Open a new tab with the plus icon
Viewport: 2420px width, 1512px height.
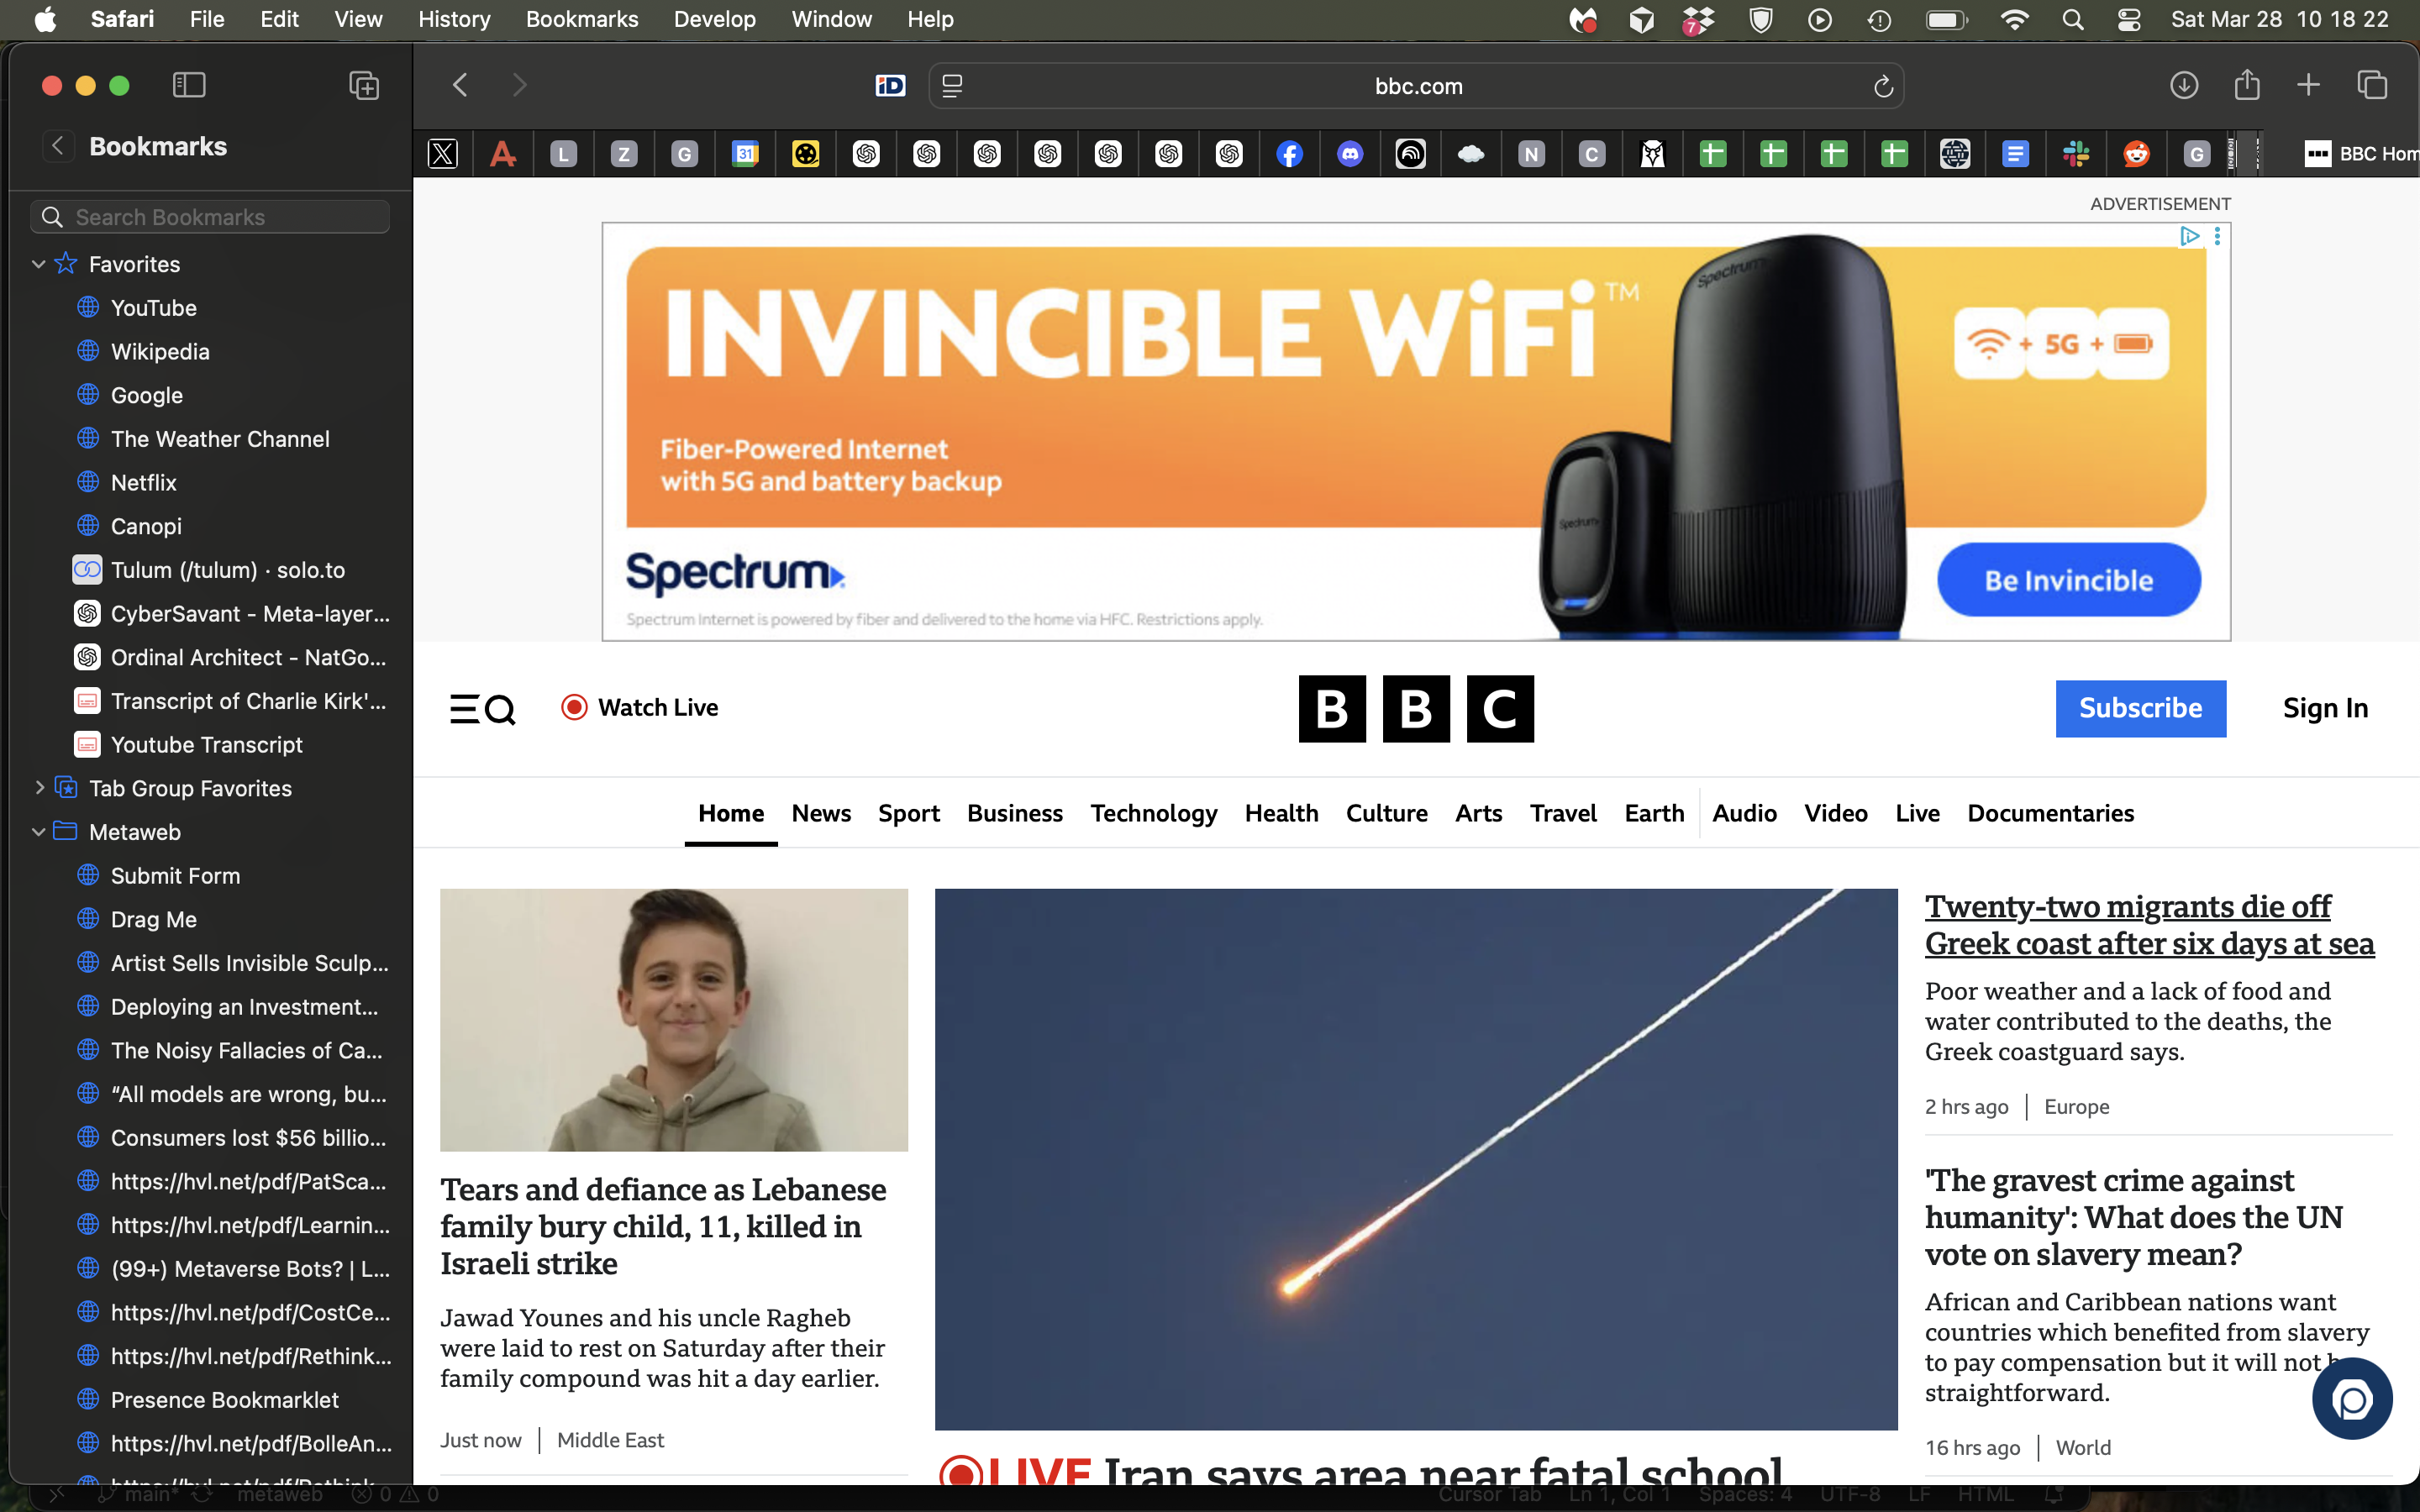(x=2309, y=85)
